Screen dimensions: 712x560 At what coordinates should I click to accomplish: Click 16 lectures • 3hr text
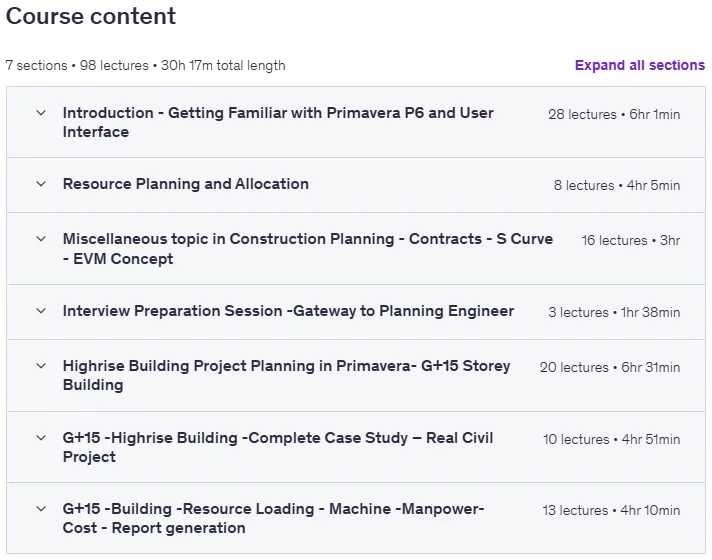tap(631, 240)
